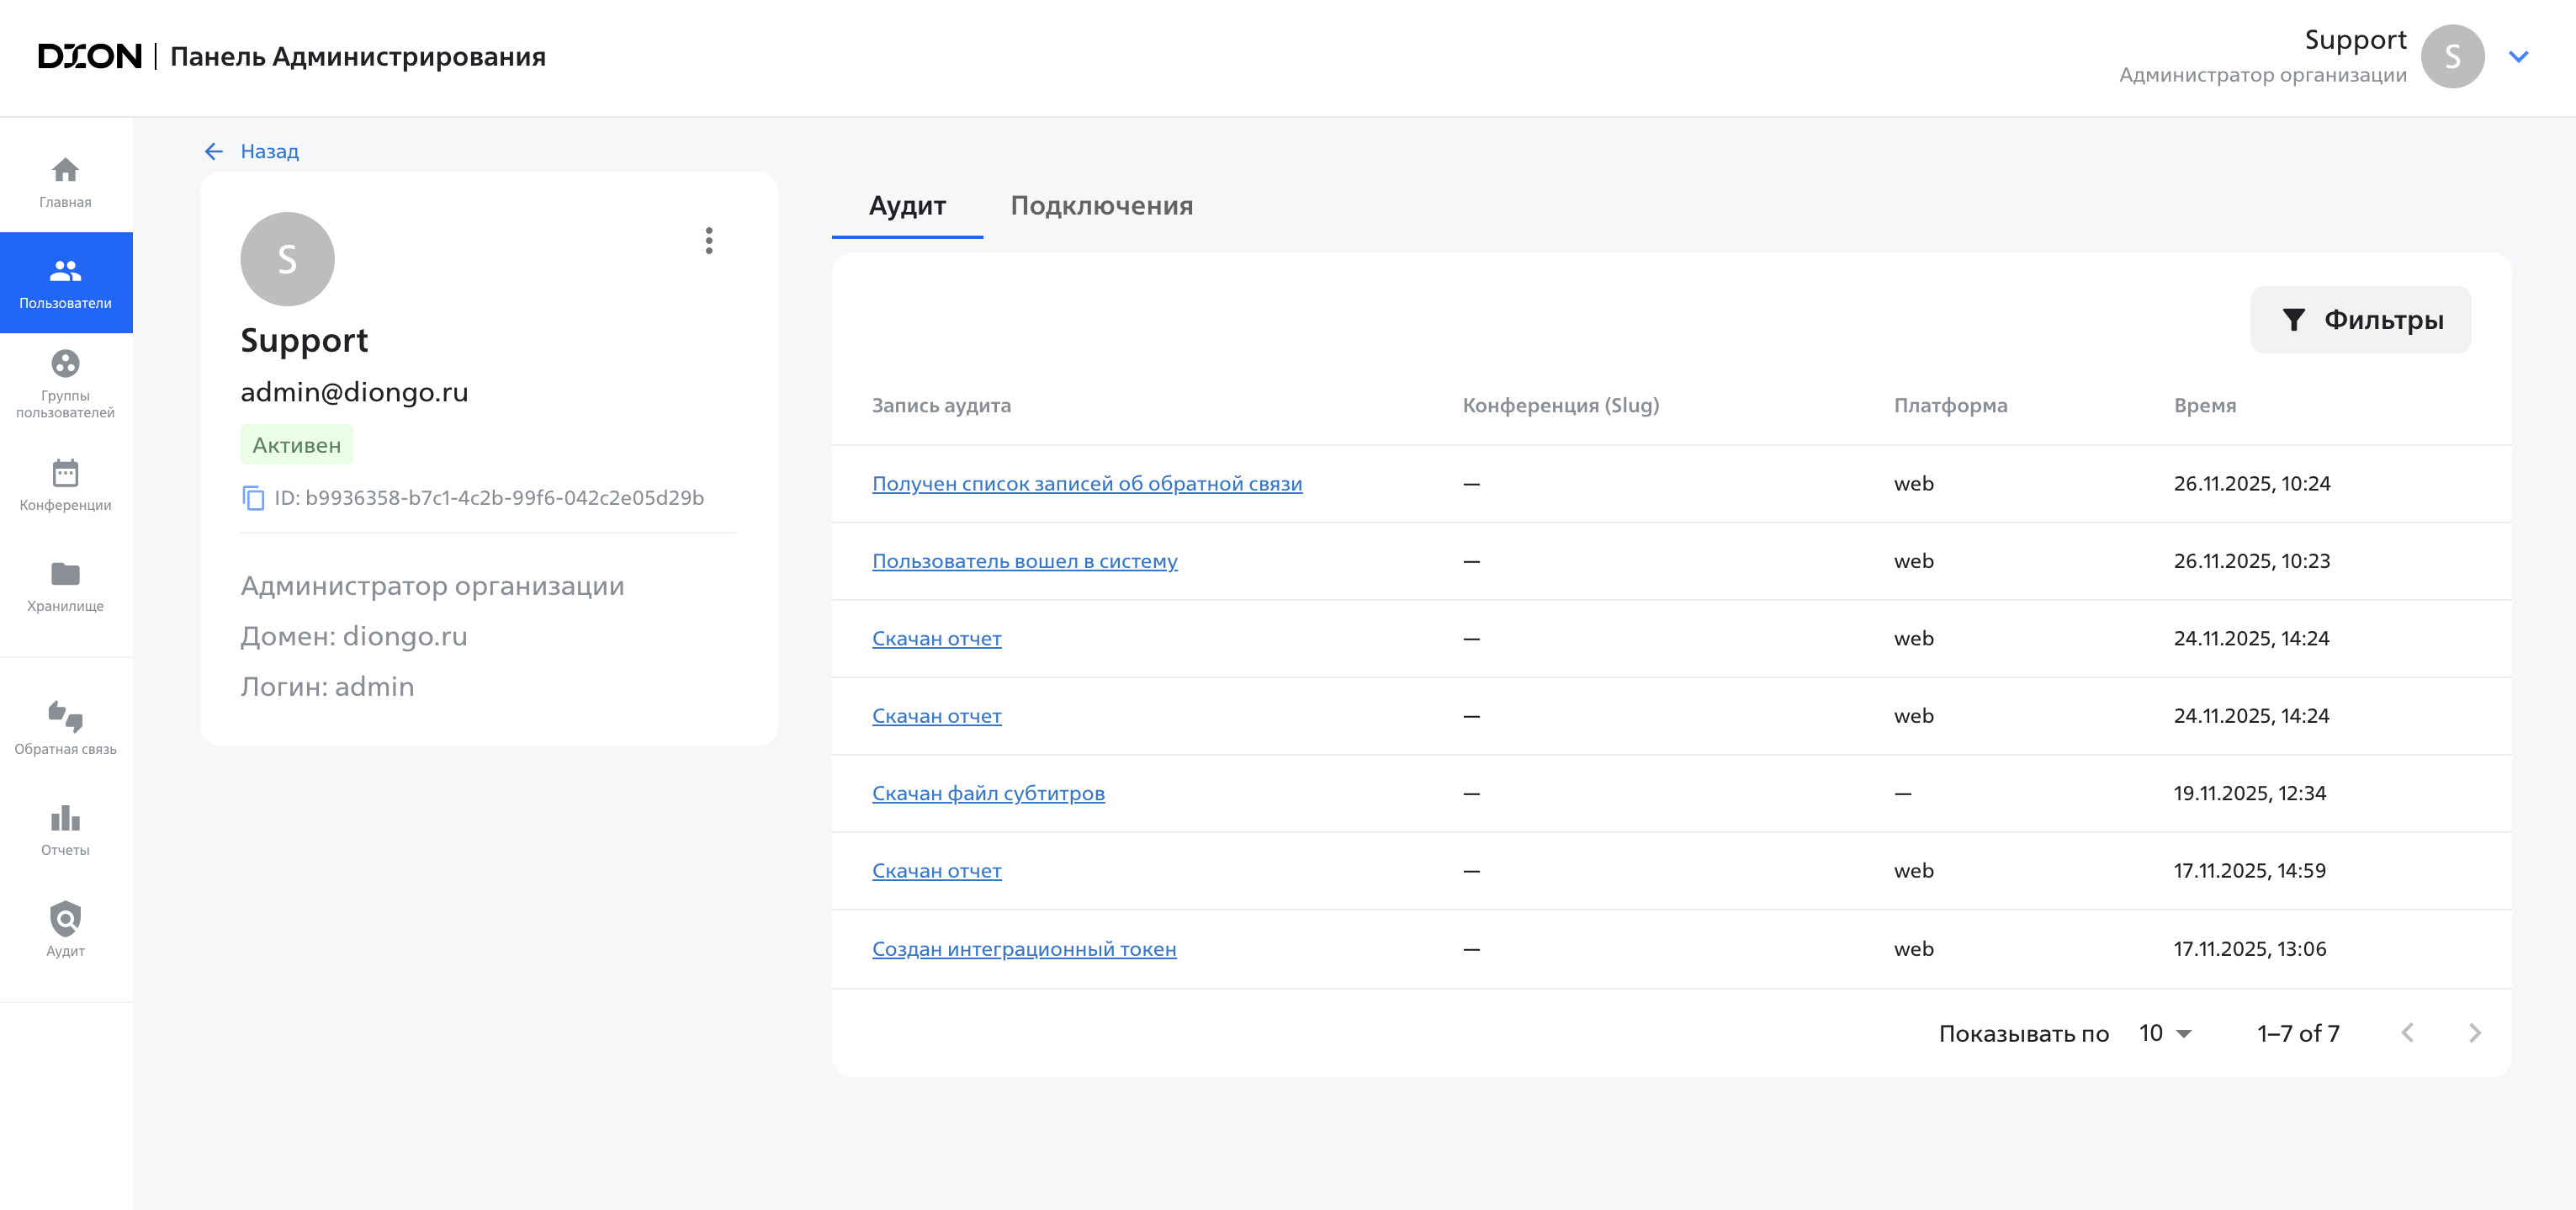Expand the account menu chevron at the top right
This screenshot has height=1210, width=2576.
pos(2518,57)
